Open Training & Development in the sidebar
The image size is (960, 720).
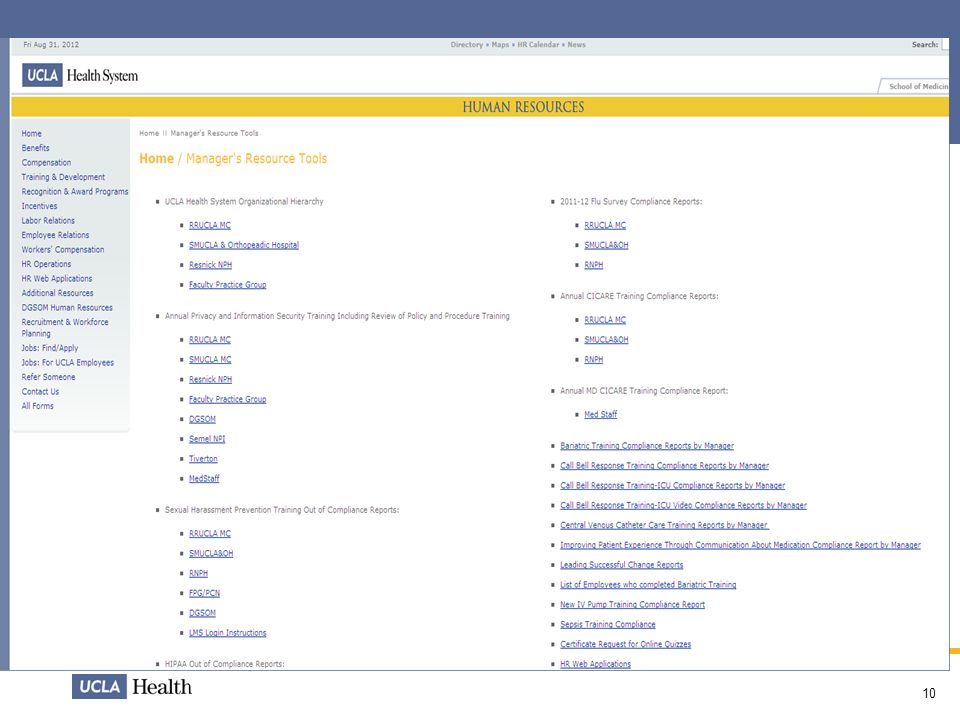point(63,177)
